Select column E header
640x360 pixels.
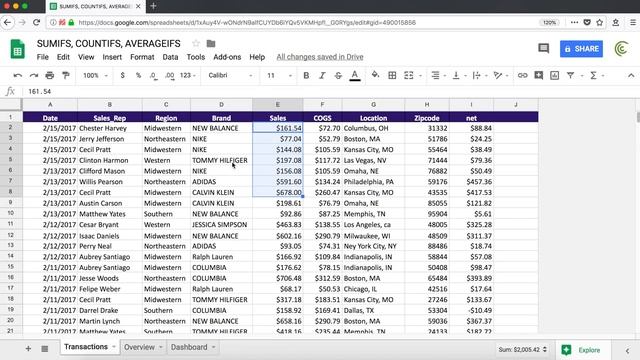[278, 105]
